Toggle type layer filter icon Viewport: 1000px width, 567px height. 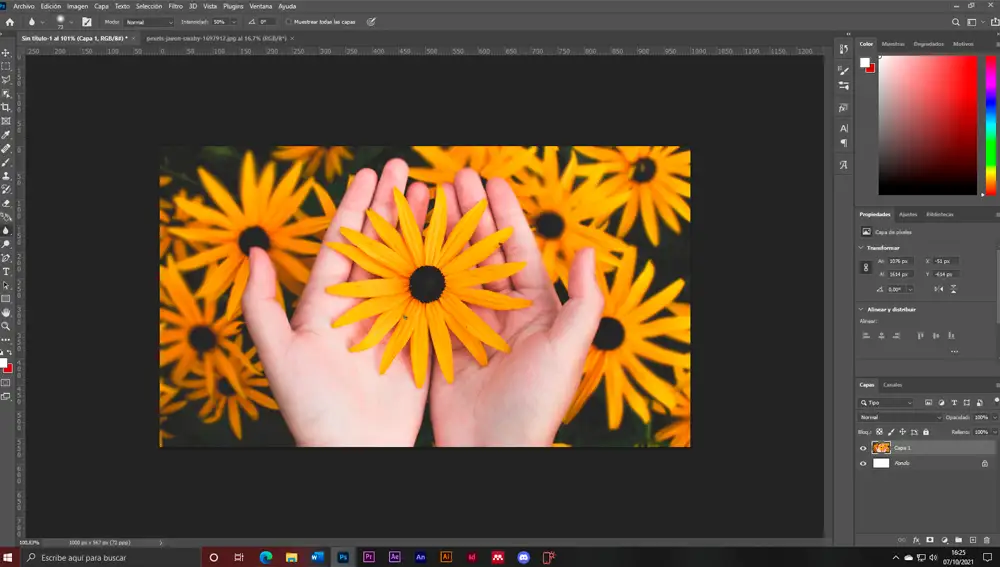954,402
